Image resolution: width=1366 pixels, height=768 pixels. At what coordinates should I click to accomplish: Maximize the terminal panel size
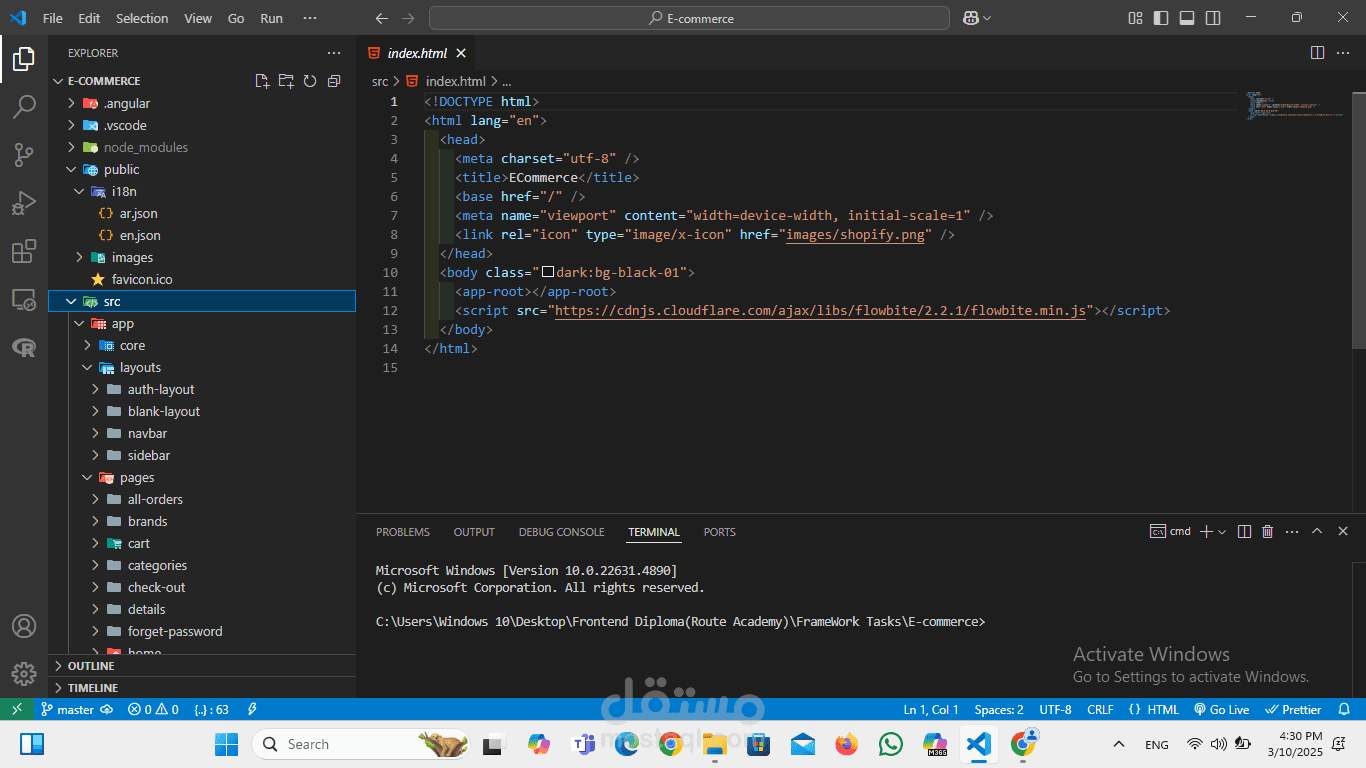[x=1317, y=532]
